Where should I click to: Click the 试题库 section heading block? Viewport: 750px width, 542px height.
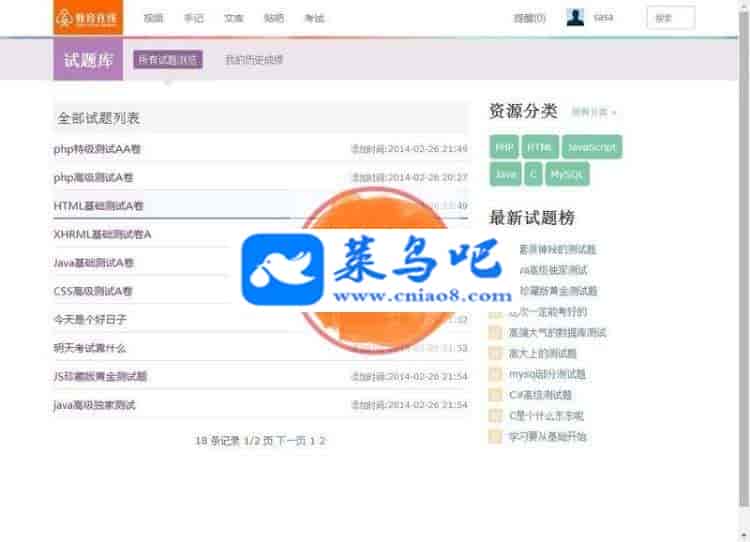click(x=88, y=60)
